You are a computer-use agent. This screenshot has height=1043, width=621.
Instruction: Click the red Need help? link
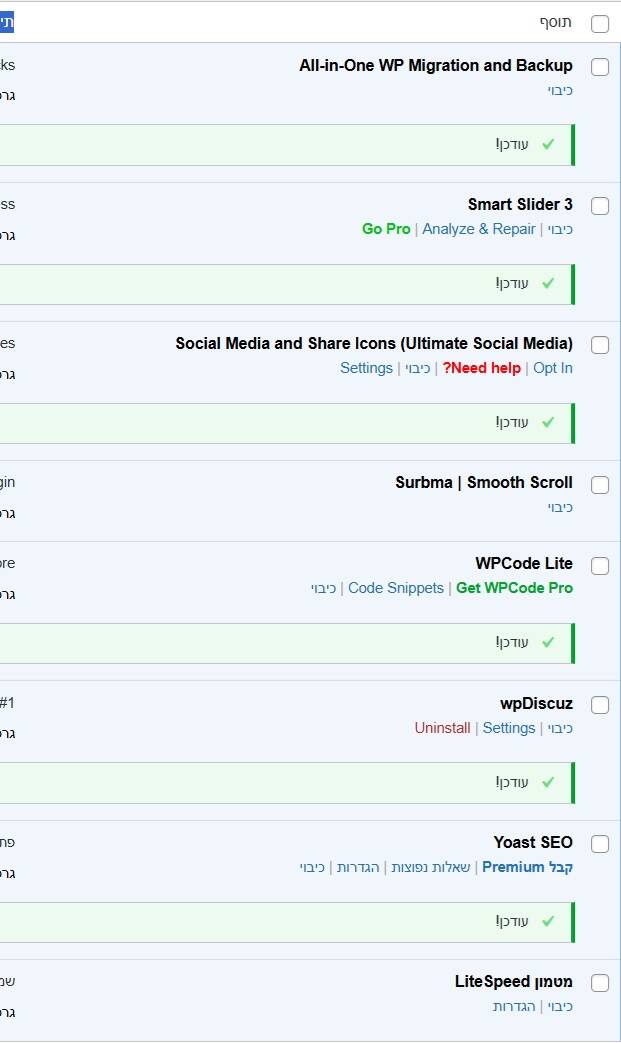pyautogui.click(x=482, y=368)
